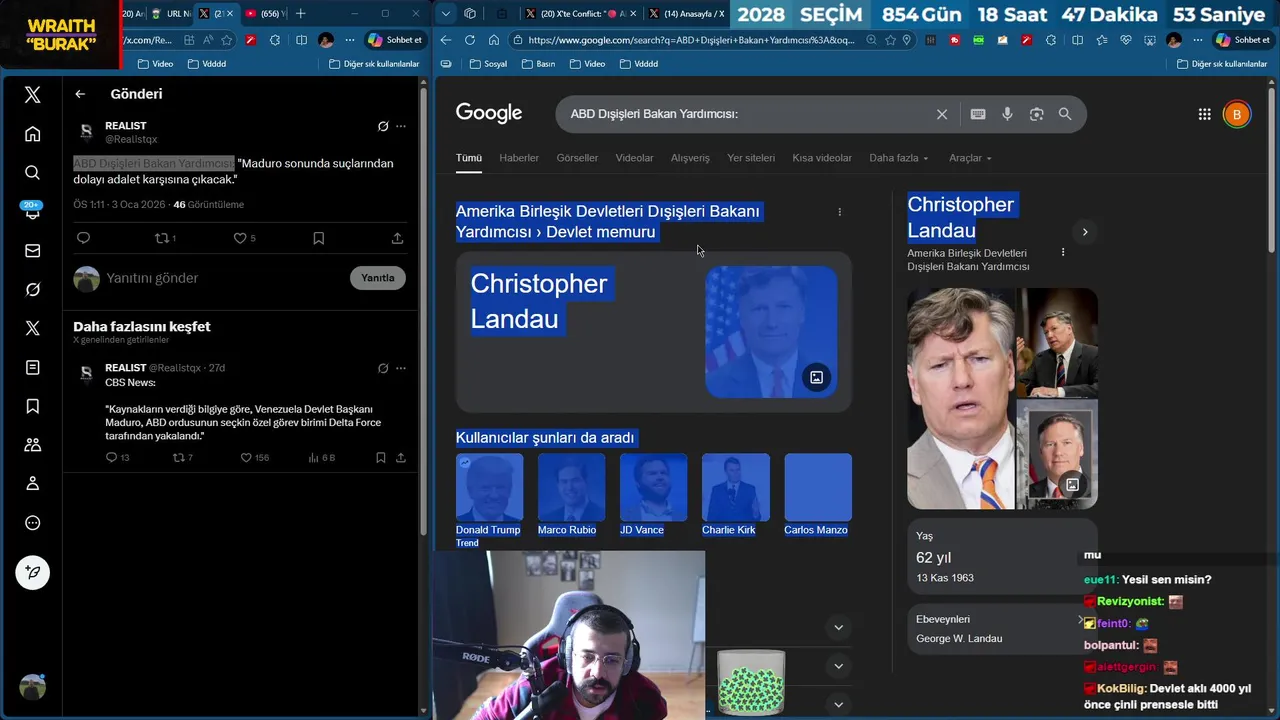The width and height of the screenshot is (1280, 720).
Task: Click the Grok icon on the CBS News post
Action: [383, 368]
